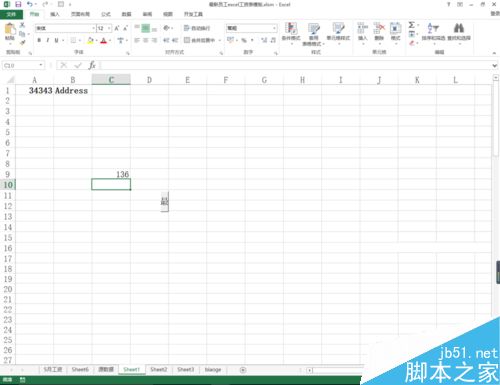Open the font name dropdown
Viewport: 500px width, 385px height.
[94, 28]
